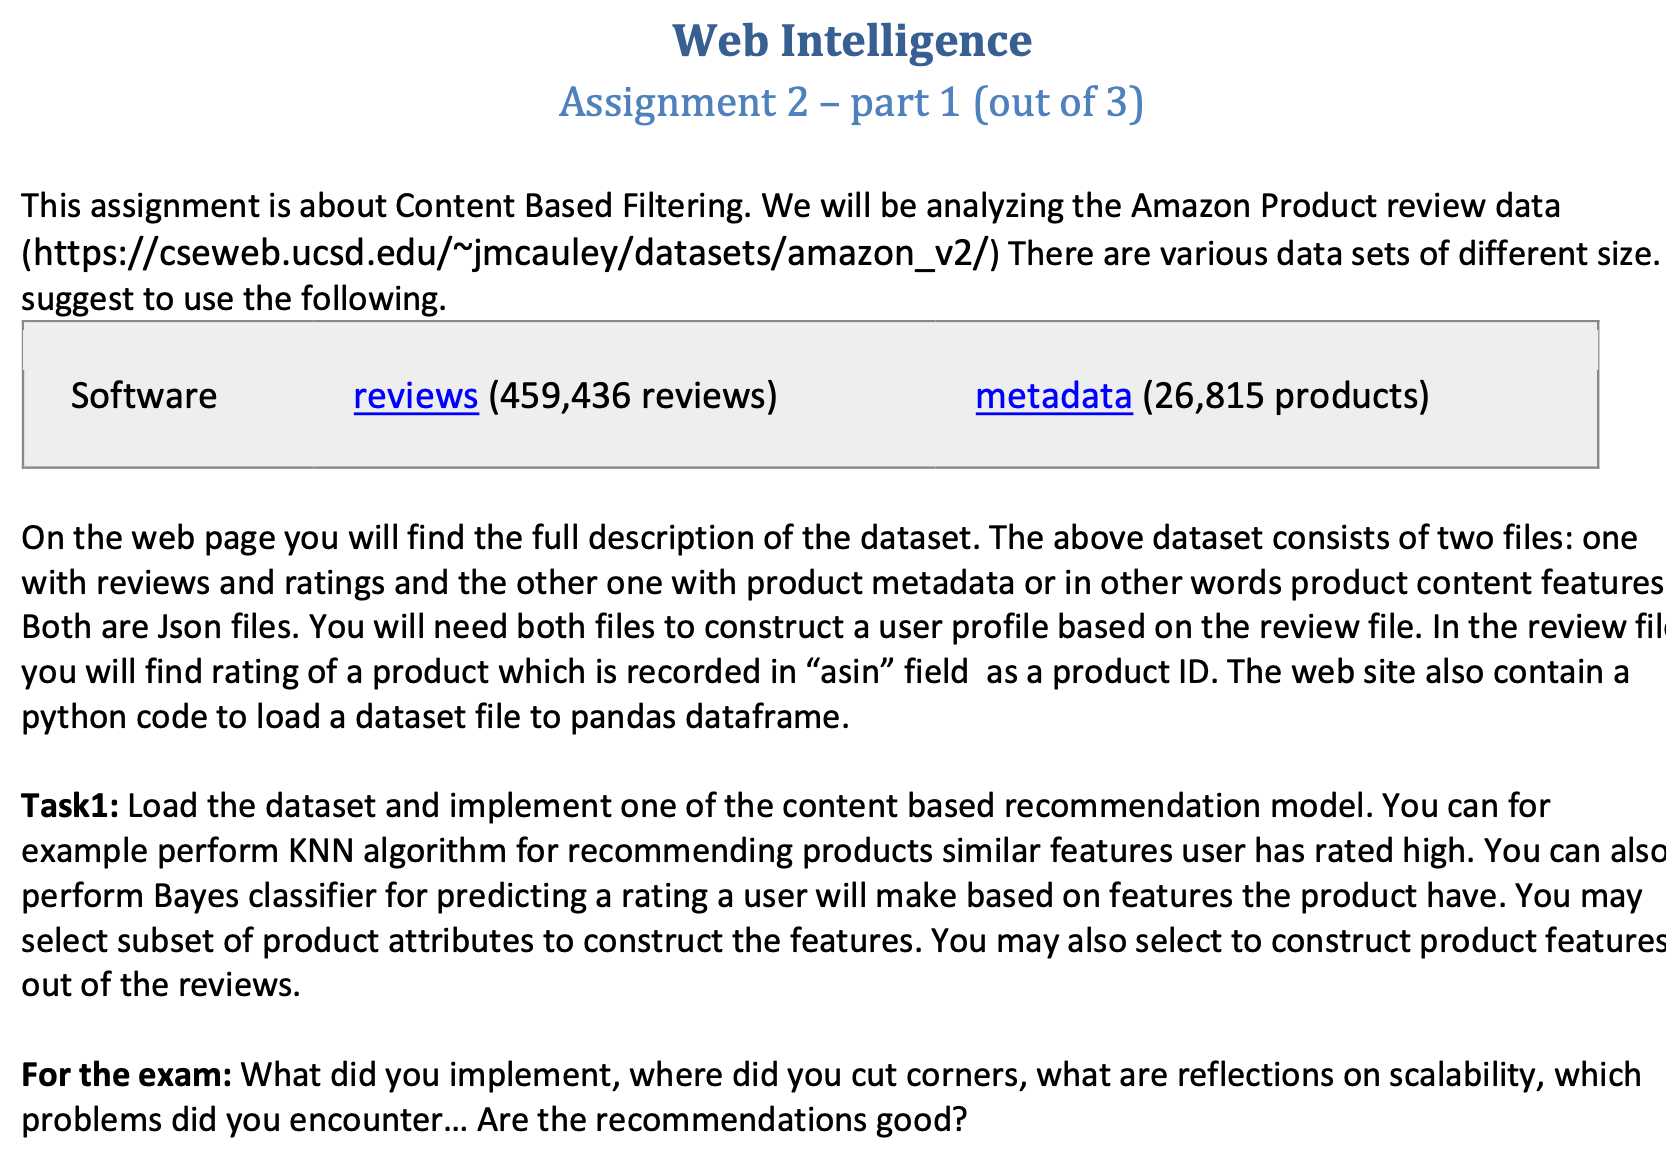Image resolution: width=1666 pixels, height=1150 pixels.
Task: Click the phrase Content Based Filtering
Action: pyautogui.click(x=570, y=206)
